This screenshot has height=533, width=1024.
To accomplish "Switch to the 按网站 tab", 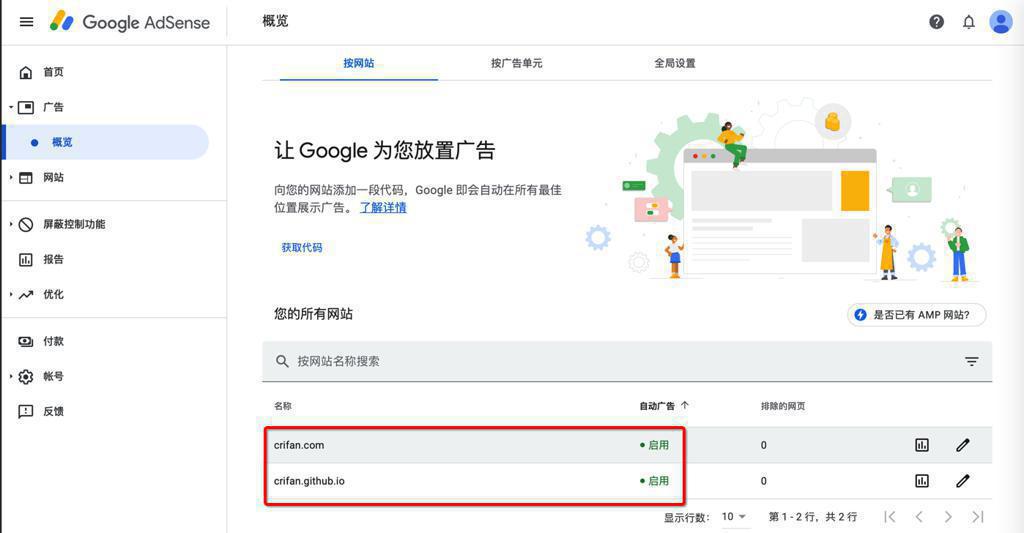I will [x=359, y=63].
